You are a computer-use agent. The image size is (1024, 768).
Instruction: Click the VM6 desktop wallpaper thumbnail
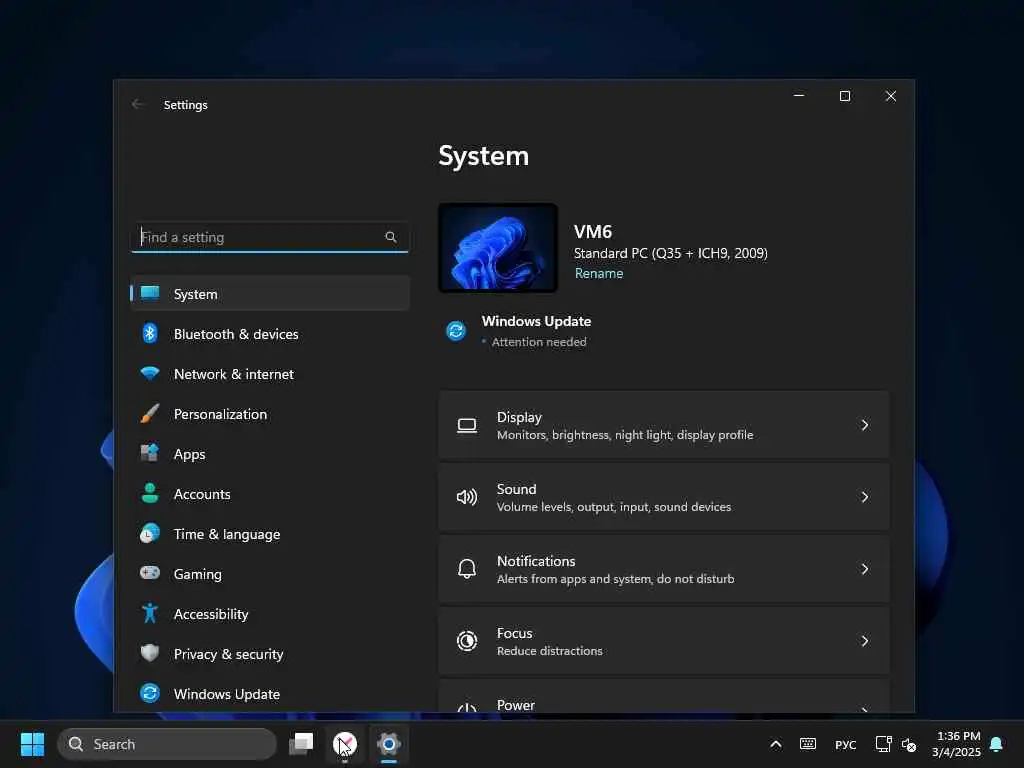pos(498,248)
